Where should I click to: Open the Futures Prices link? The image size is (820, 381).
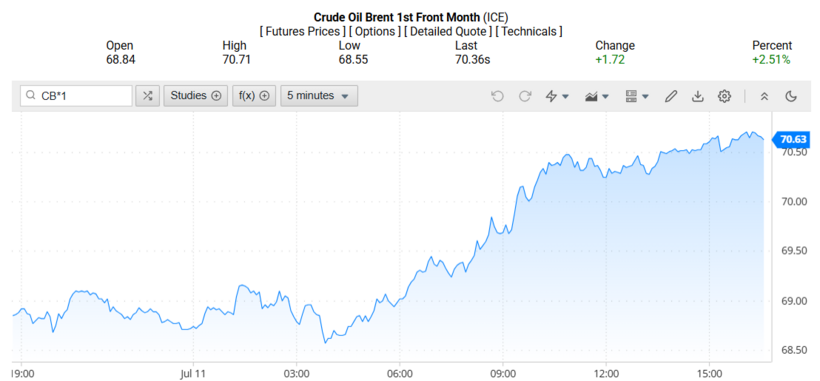pos(301,31)
